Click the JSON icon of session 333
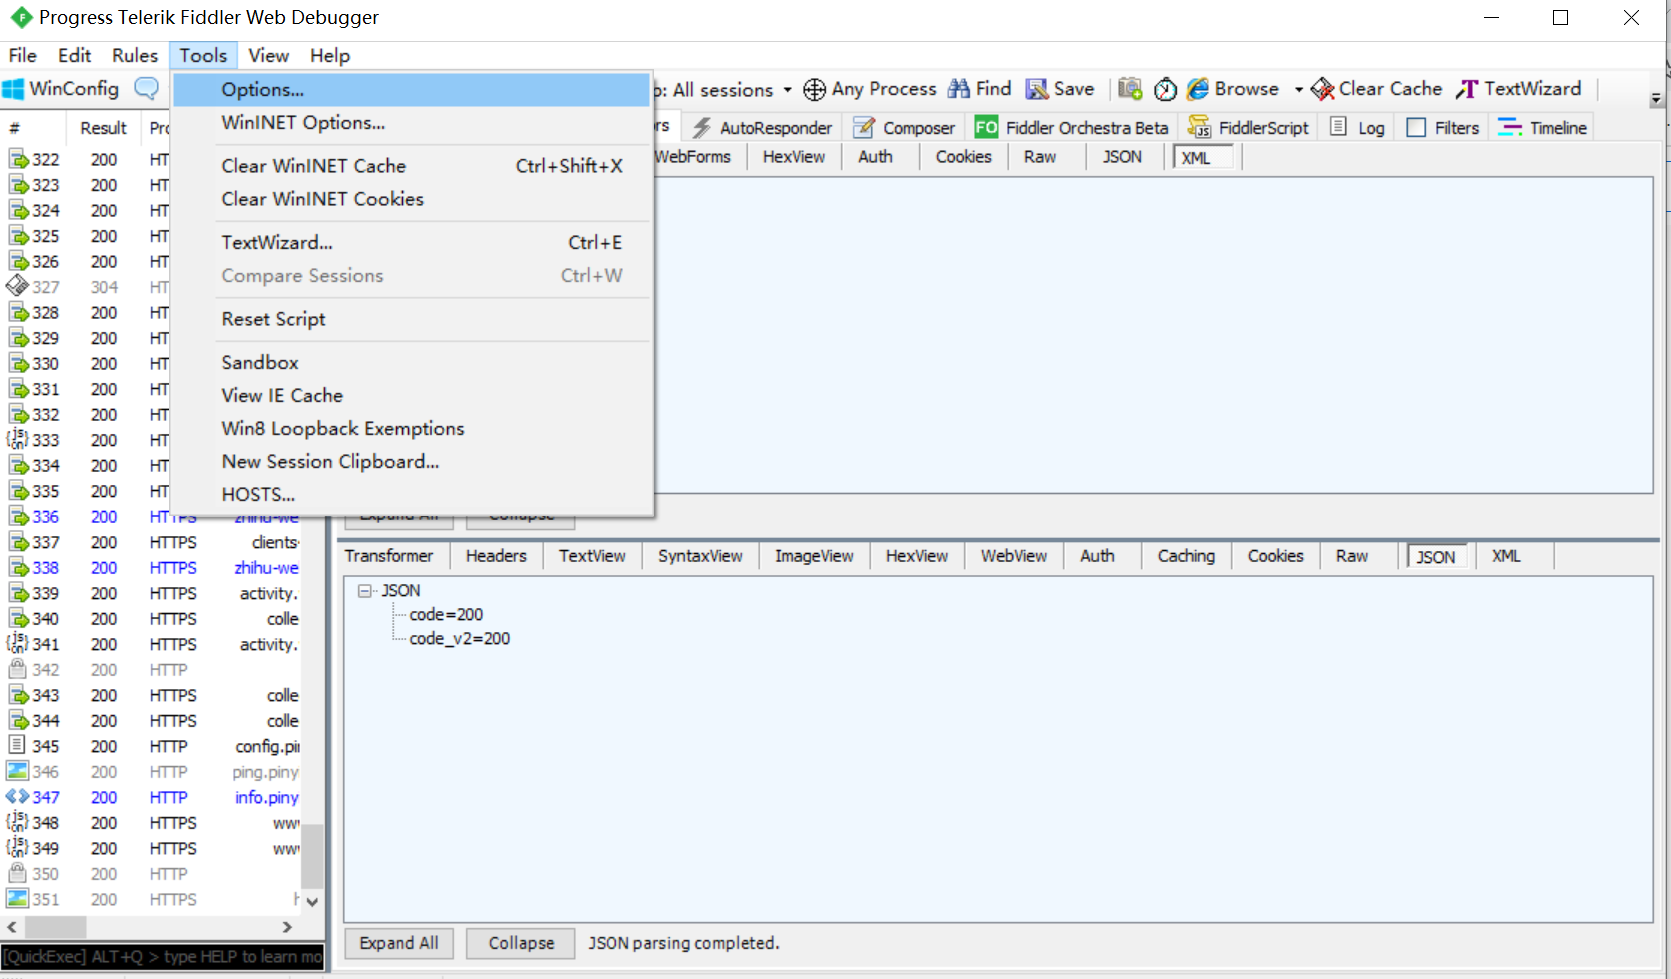 17,439
